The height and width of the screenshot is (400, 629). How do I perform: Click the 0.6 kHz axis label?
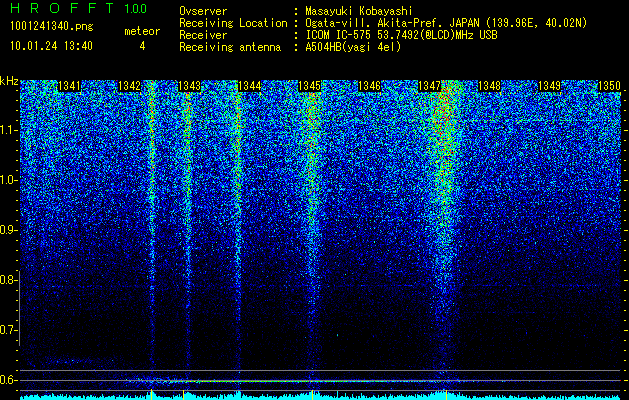[x=8, y=380]
